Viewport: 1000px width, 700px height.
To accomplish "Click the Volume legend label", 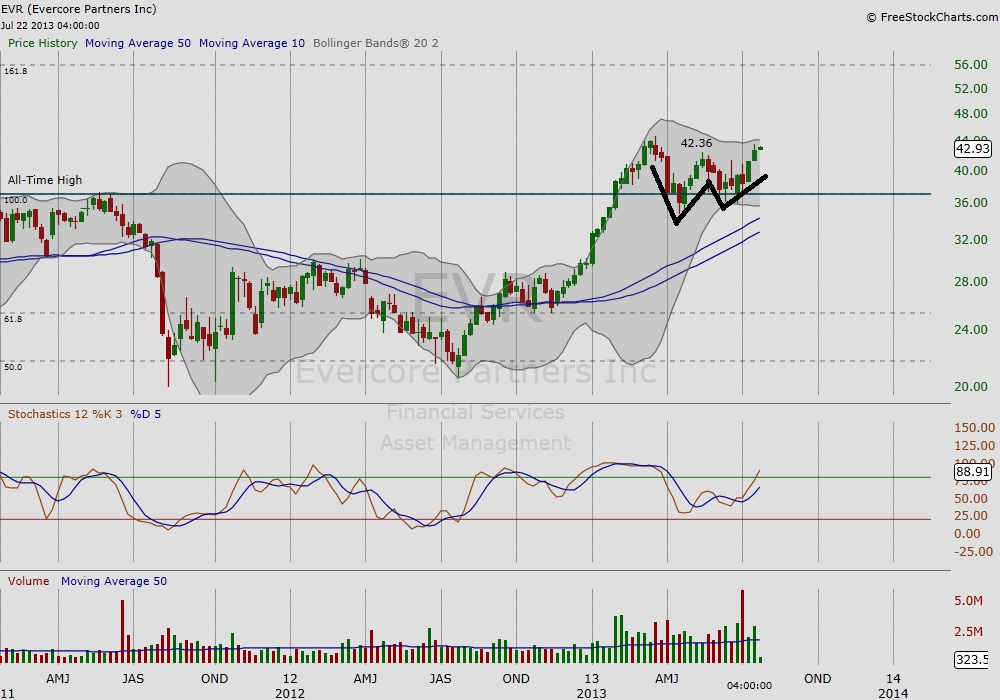I will (x=29, y=581).
